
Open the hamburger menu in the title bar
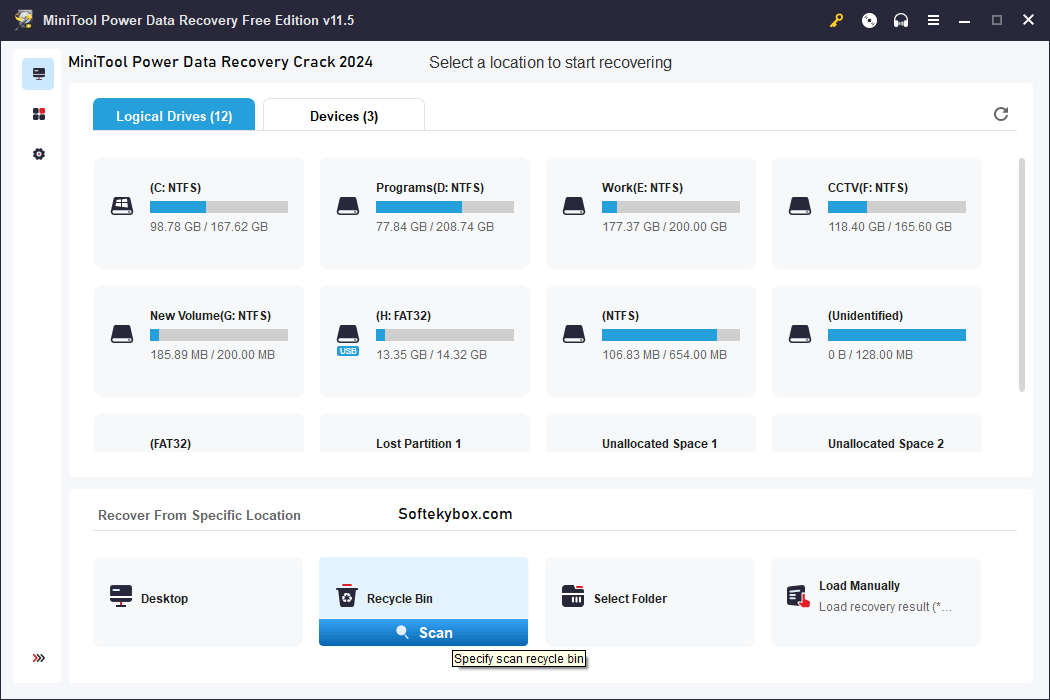[x=933, y=19]
